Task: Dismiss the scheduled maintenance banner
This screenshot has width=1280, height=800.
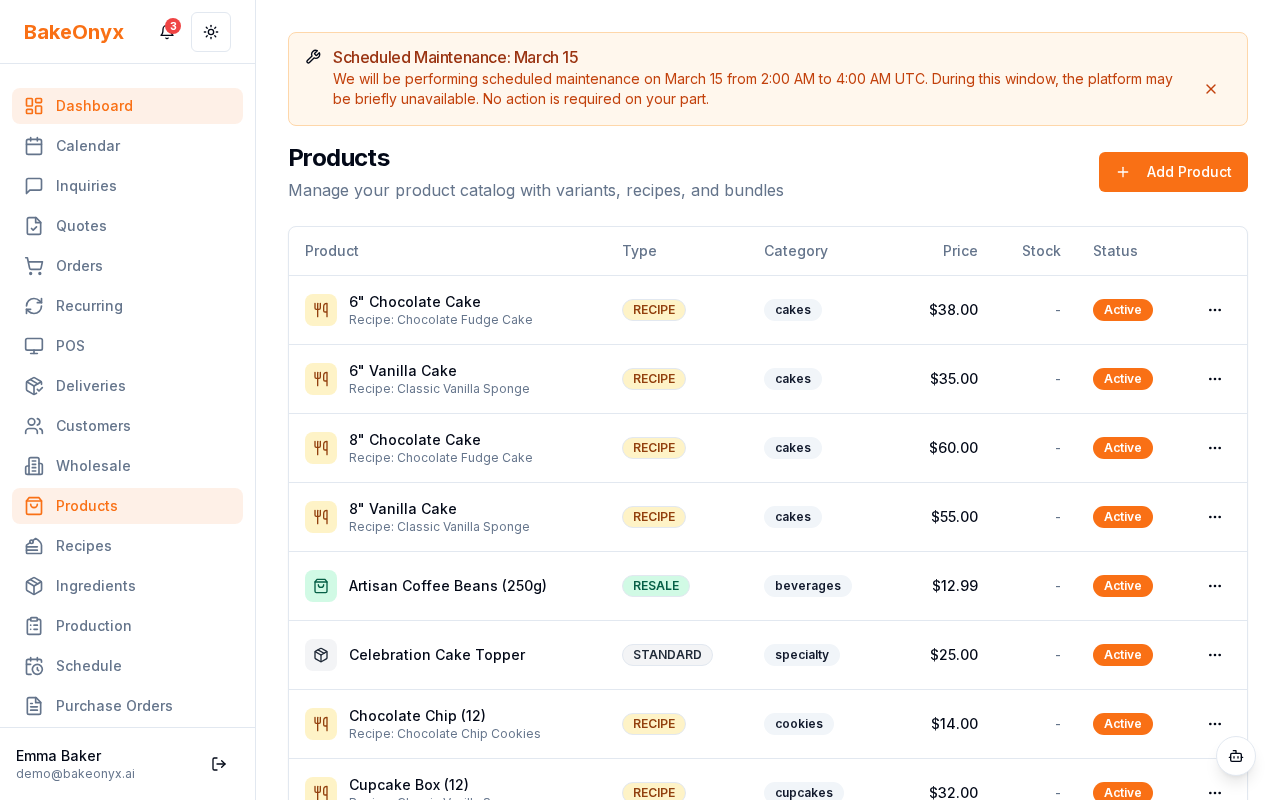Action: [1211, 89]
